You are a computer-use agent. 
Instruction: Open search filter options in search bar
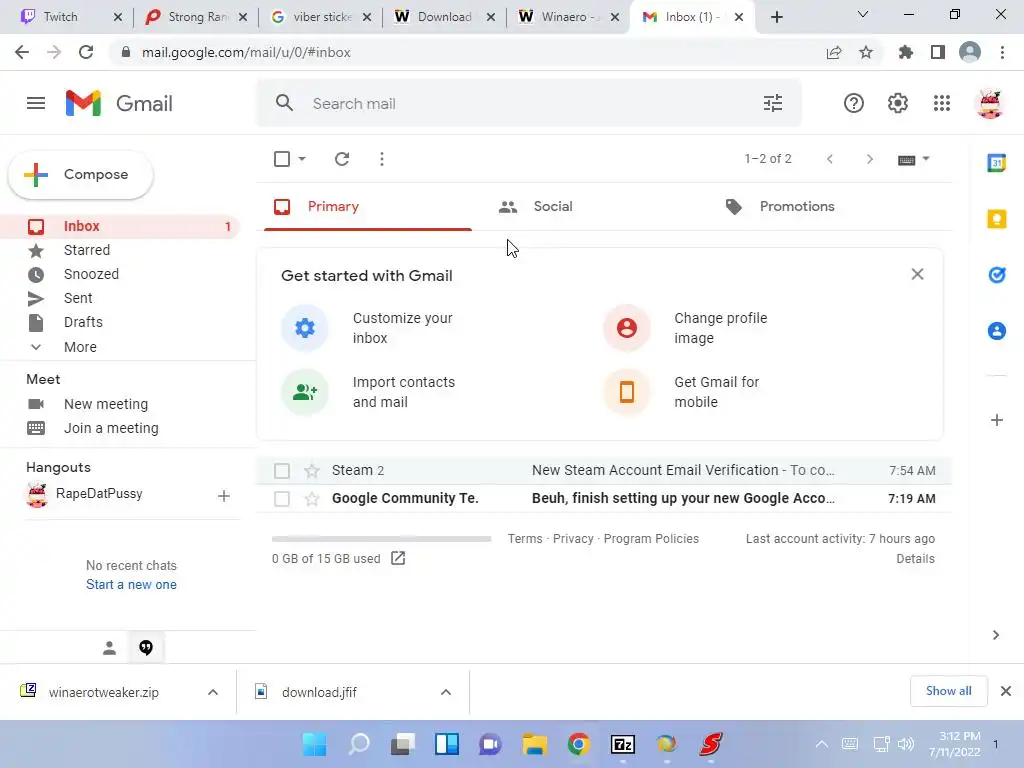pos(773,103)
